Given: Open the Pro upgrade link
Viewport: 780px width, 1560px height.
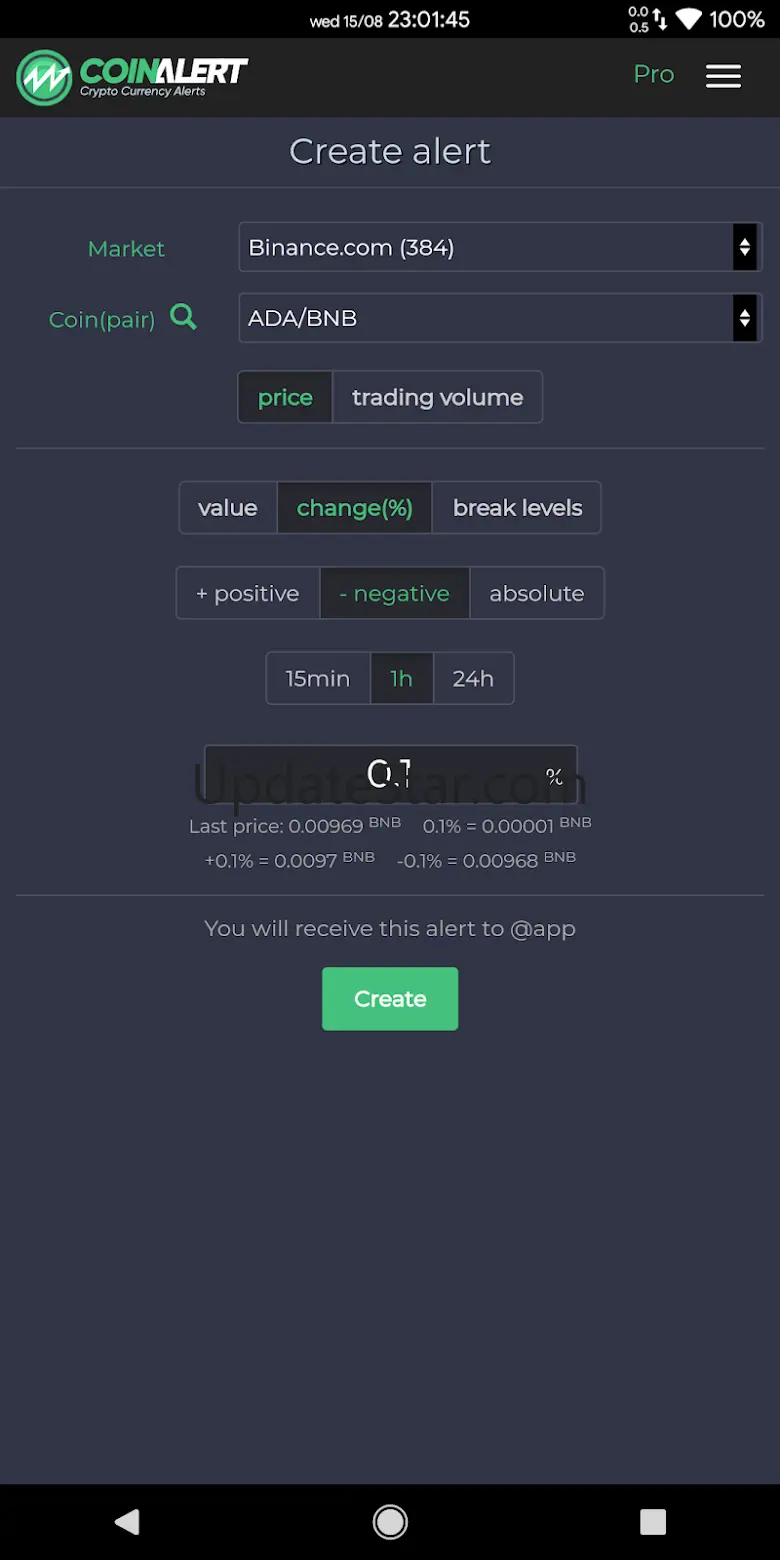Looking at the screenshot, I should [654, 75].
